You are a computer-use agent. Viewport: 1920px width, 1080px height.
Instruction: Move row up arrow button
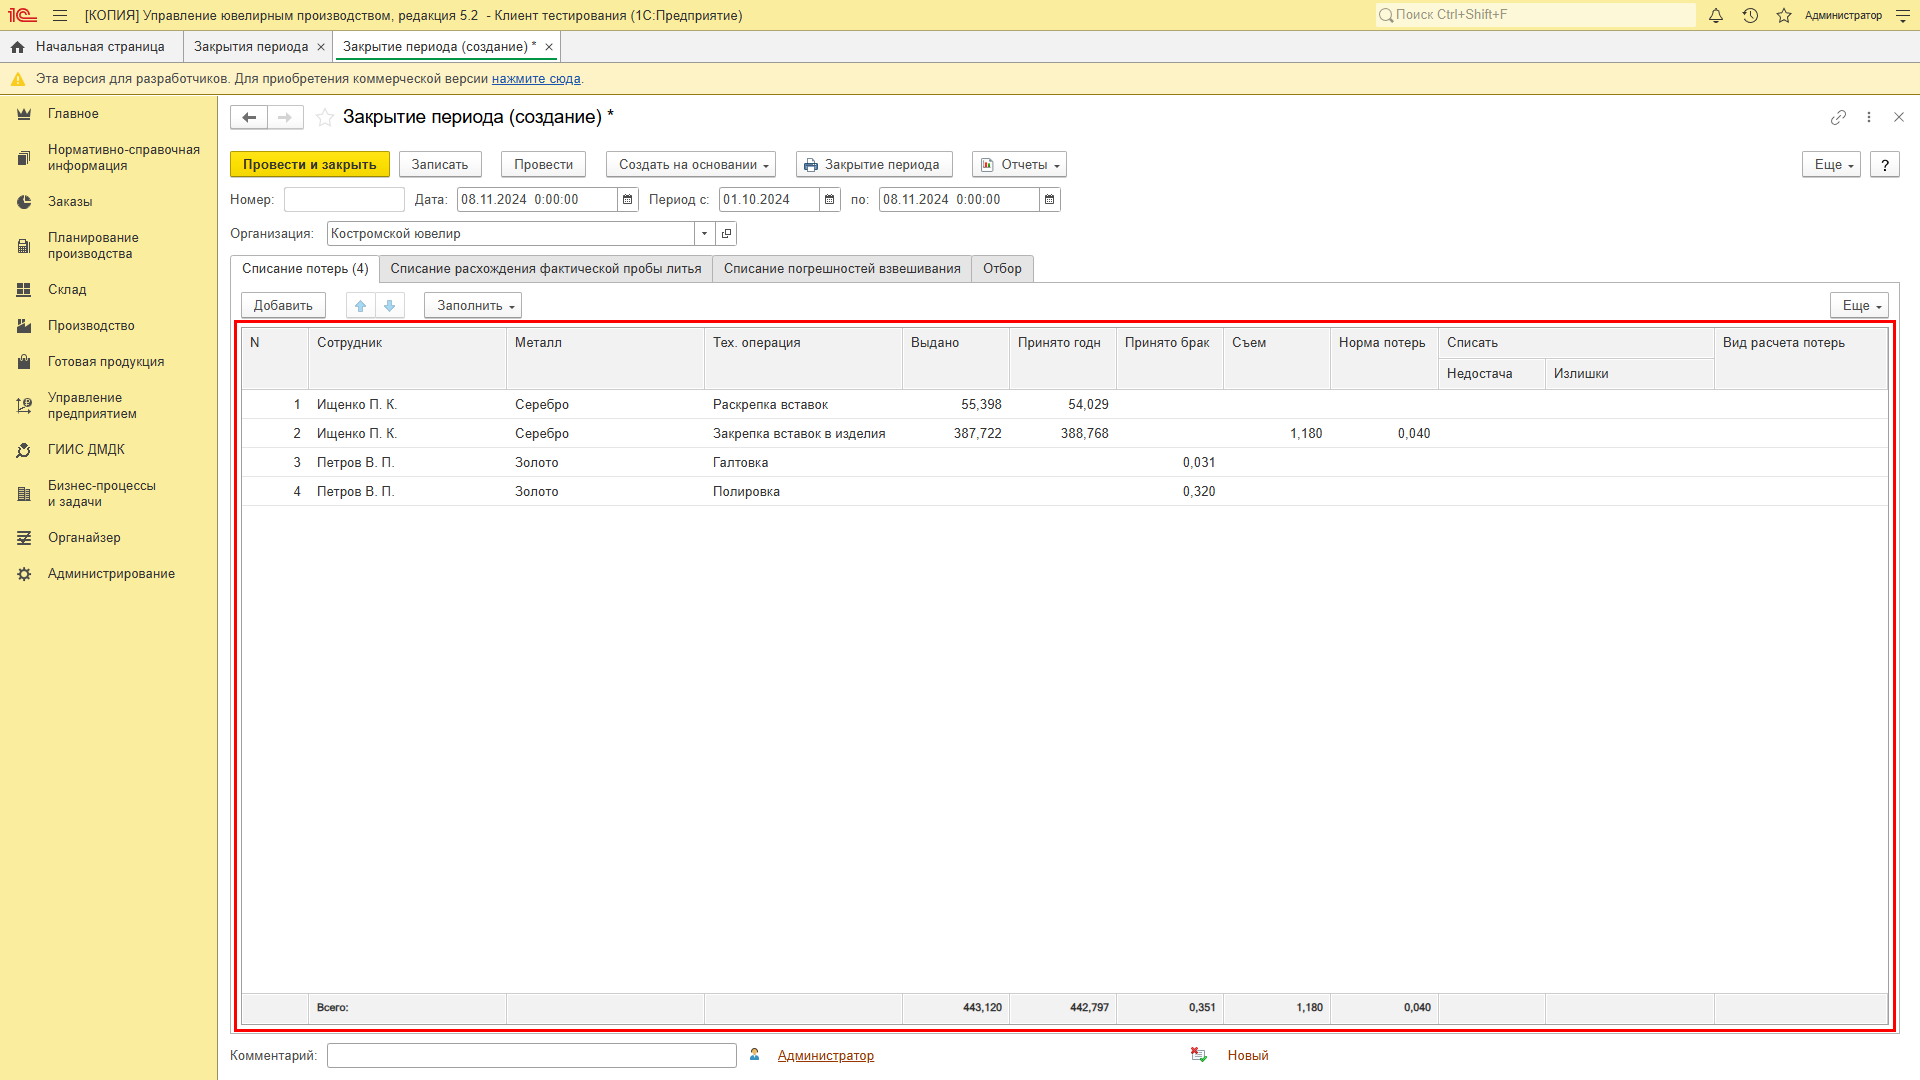[361, 306]
